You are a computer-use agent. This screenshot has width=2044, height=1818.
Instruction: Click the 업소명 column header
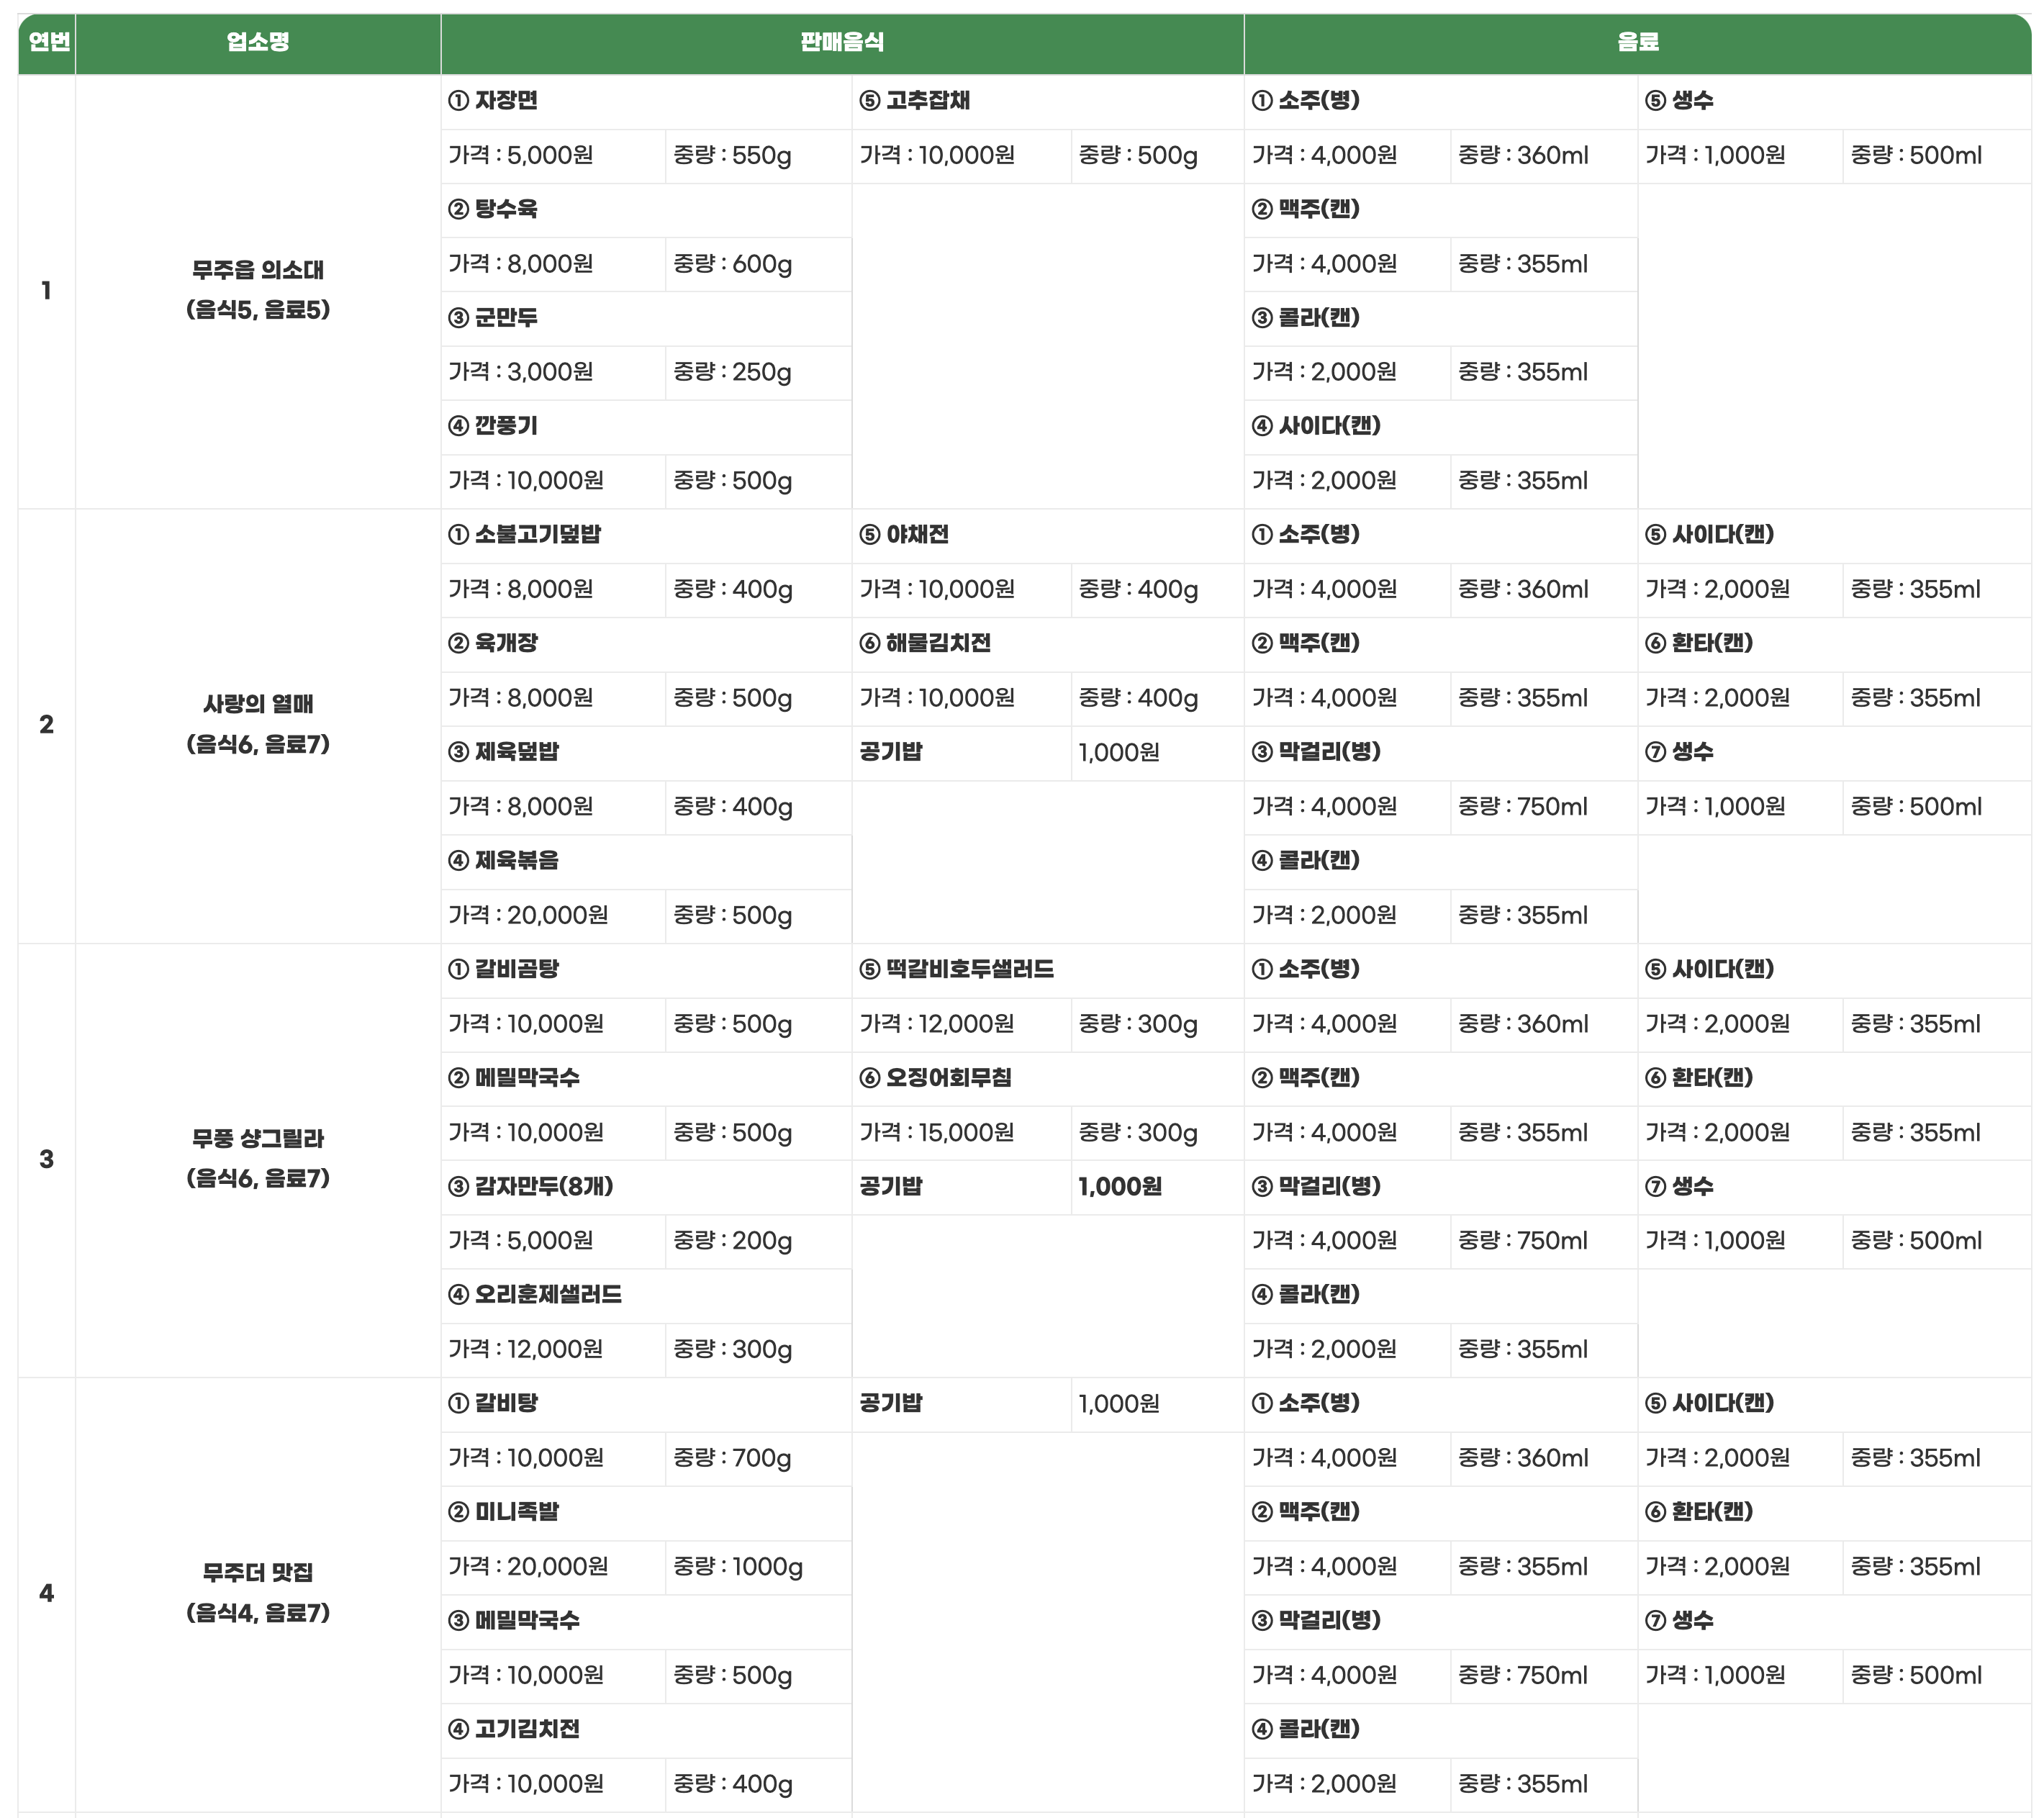257,42
